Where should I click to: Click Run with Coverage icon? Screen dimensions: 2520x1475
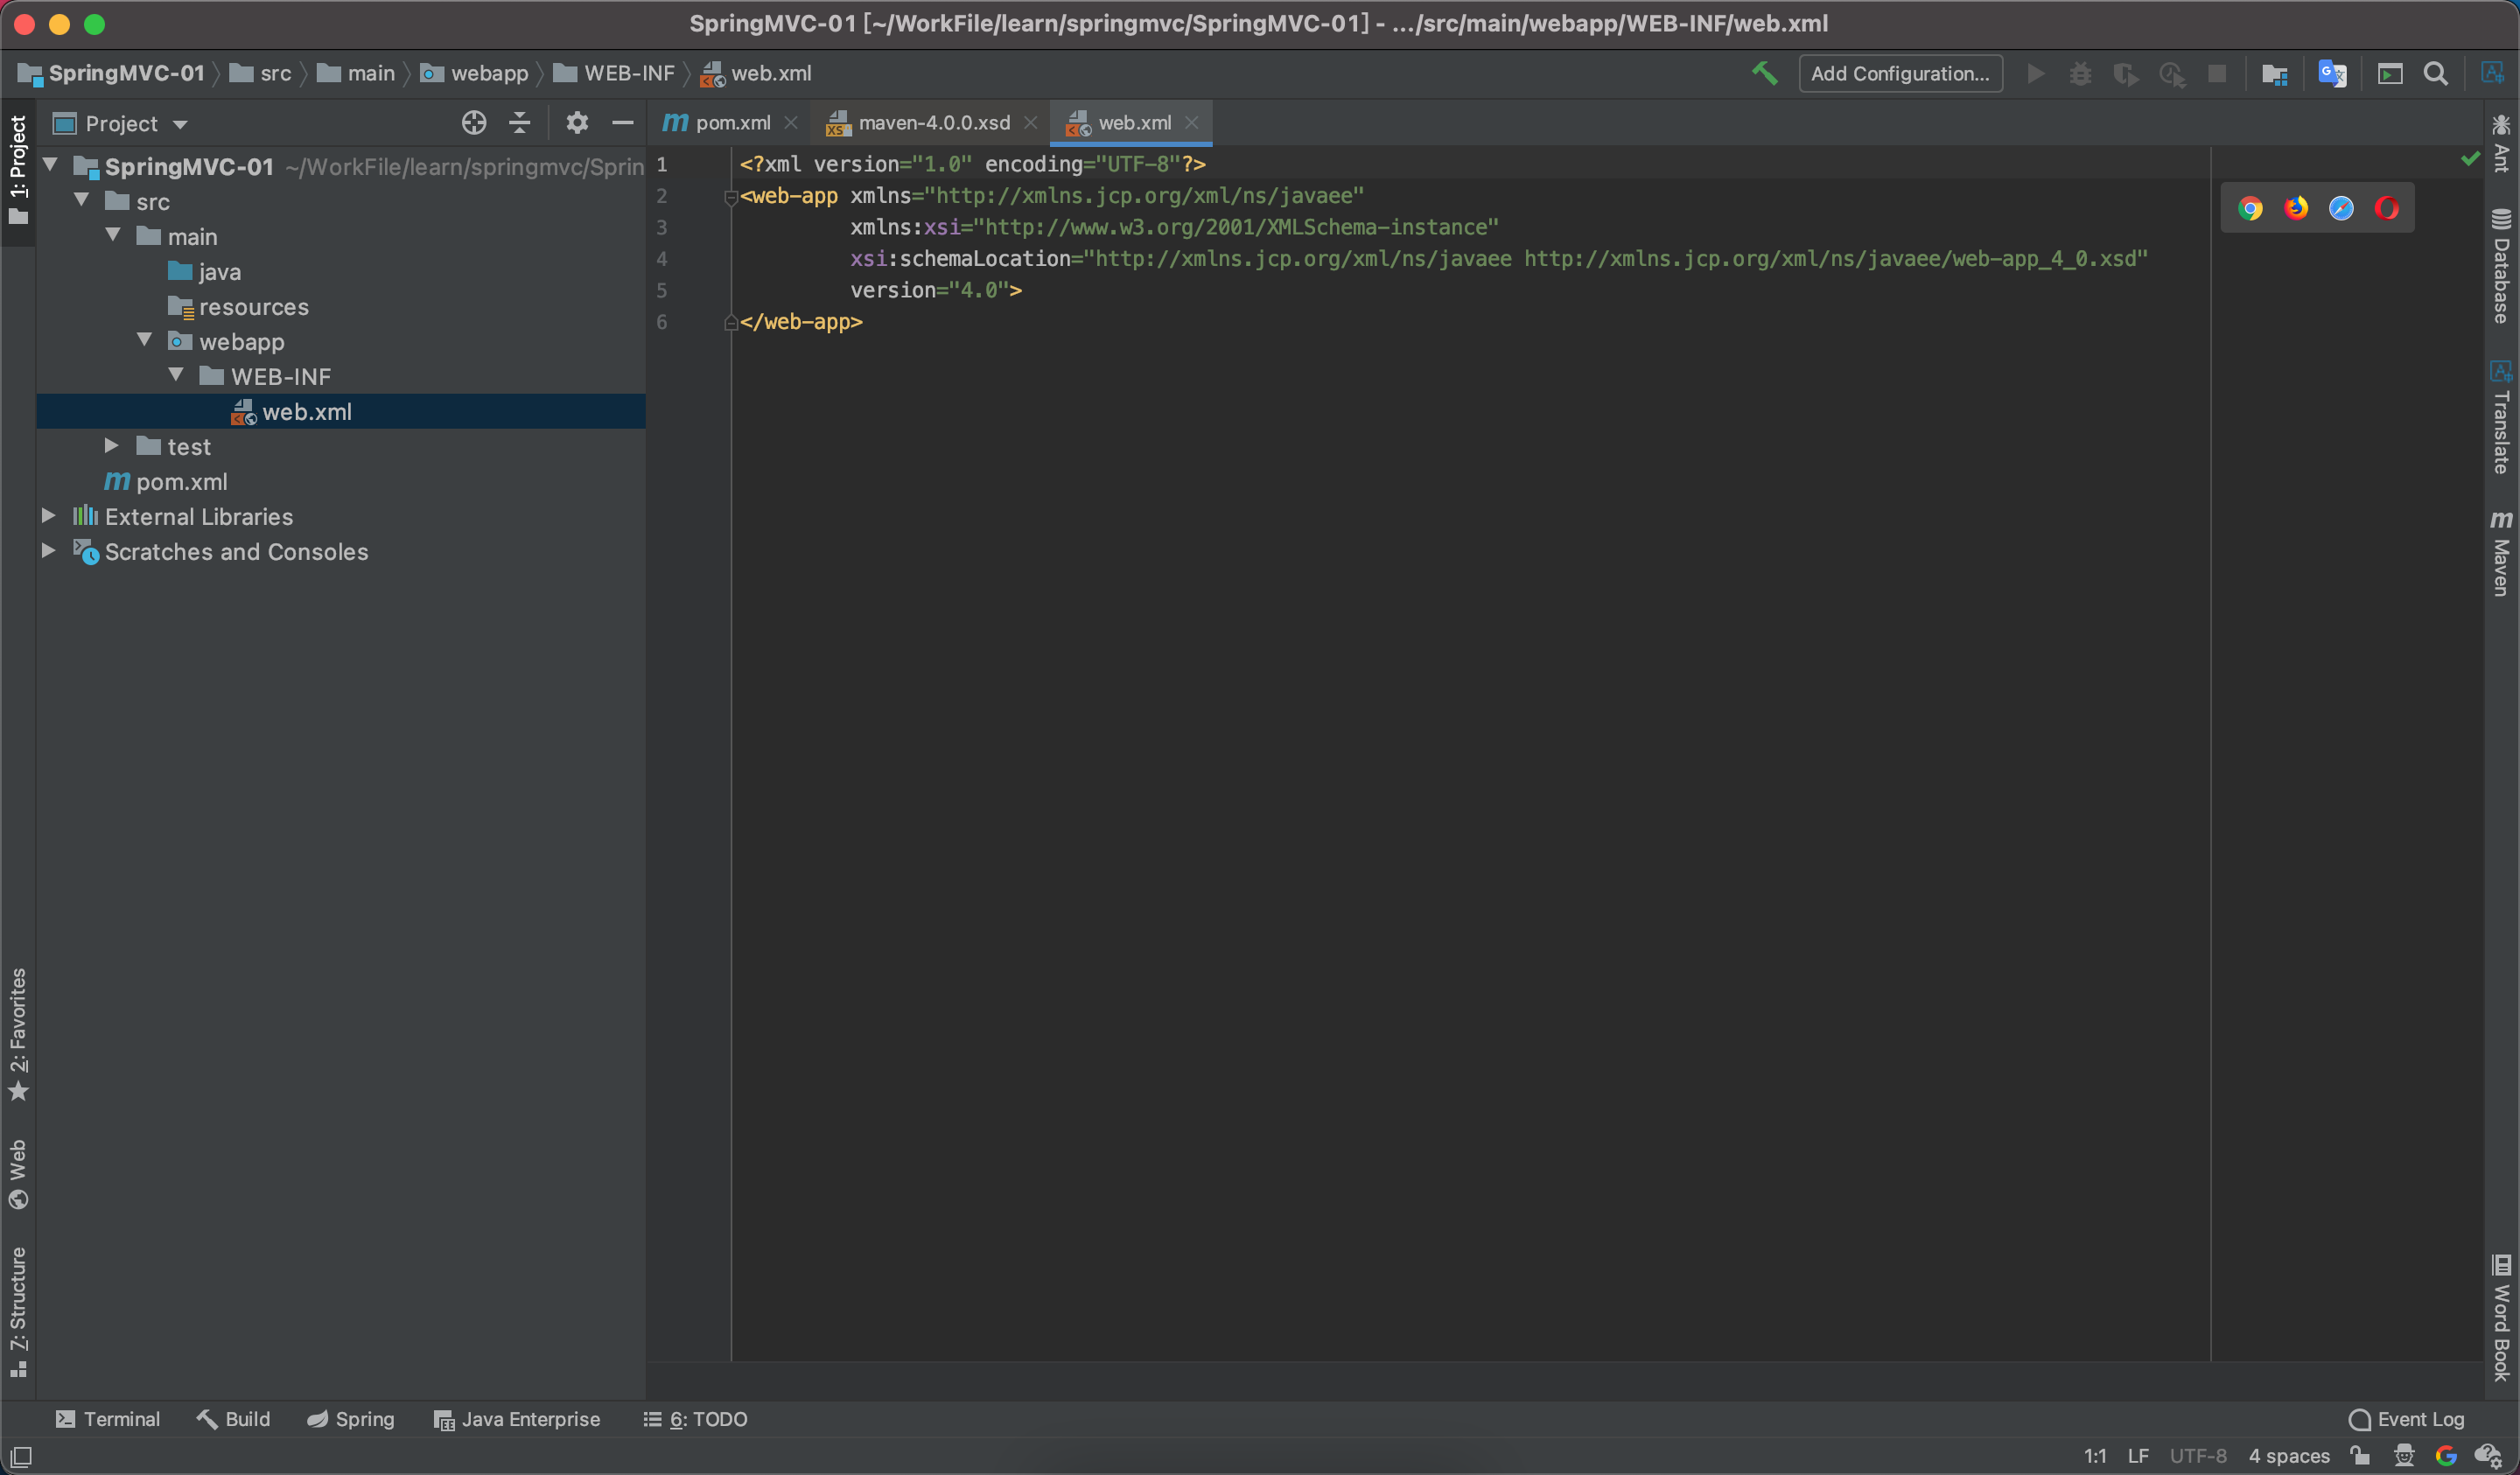[x=2125, y=74]
